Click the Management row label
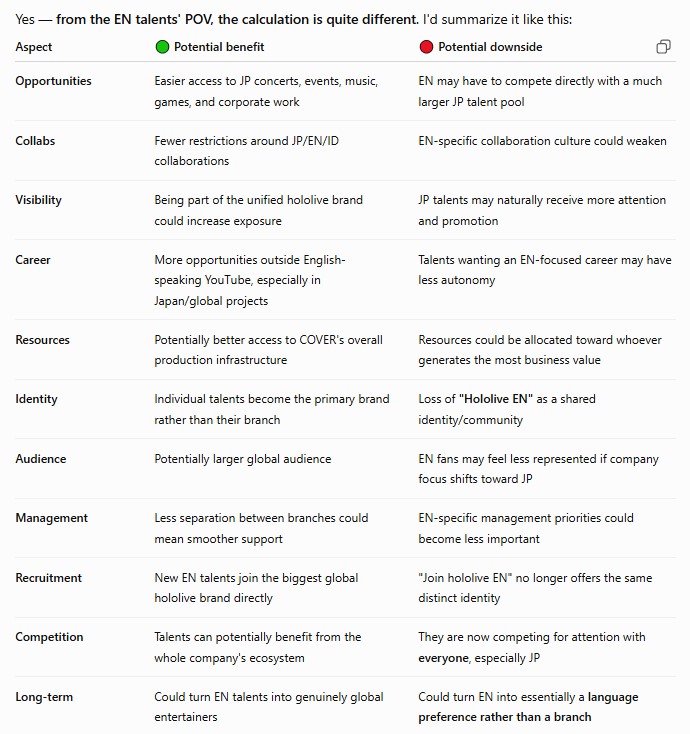The image size is (690, 734). 51,518
